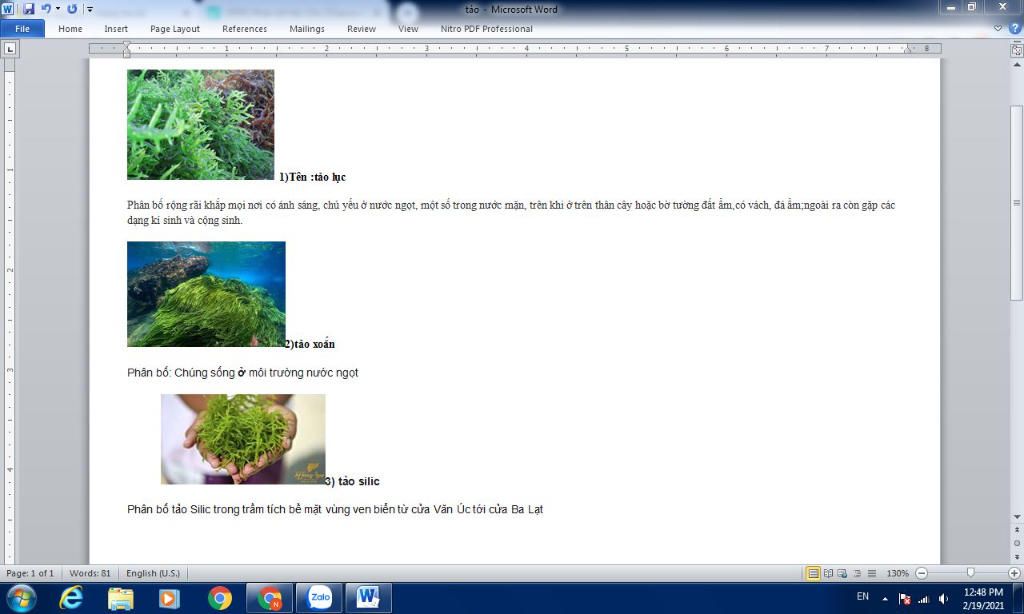Click the right indent marker on the ruler
The image size is (1024, 614).
pos(908,50)
